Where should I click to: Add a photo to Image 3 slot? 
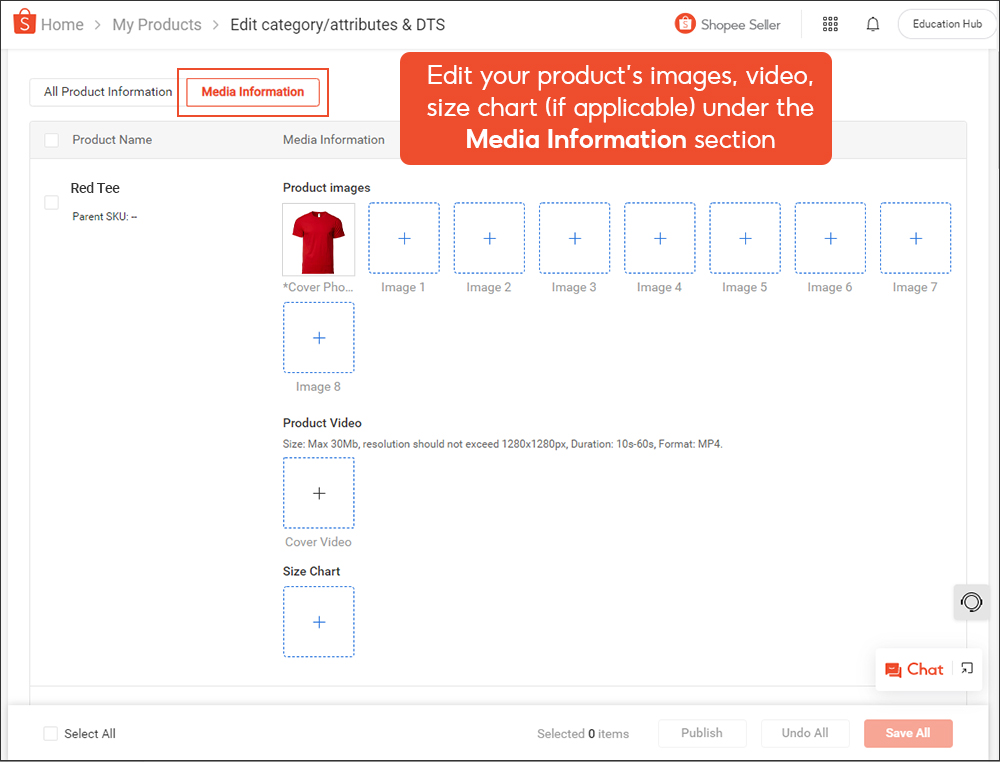click(x=575, y=238)
